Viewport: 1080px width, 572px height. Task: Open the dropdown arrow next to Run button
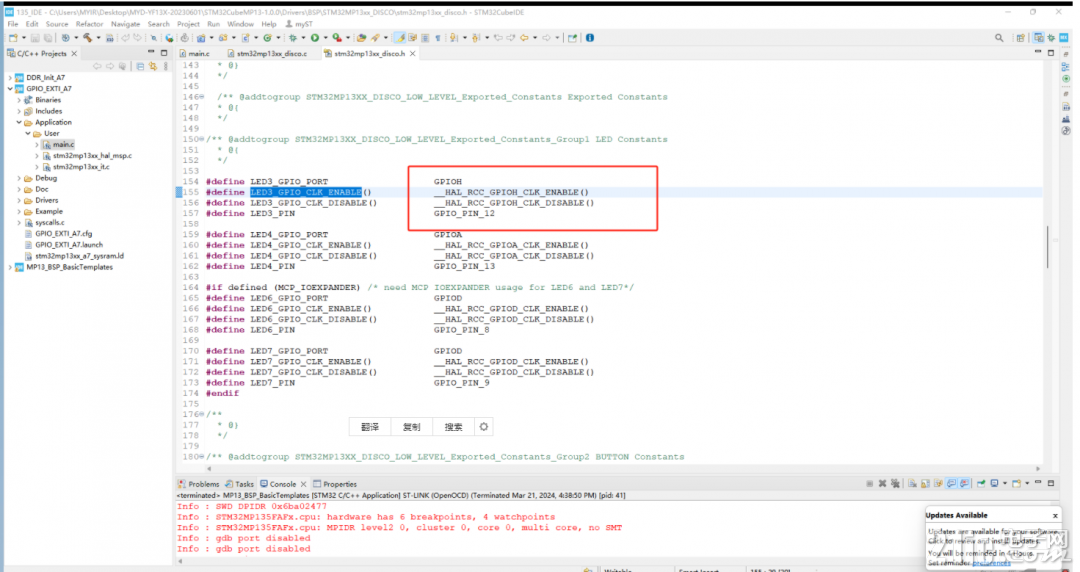(x=325, y=38)
